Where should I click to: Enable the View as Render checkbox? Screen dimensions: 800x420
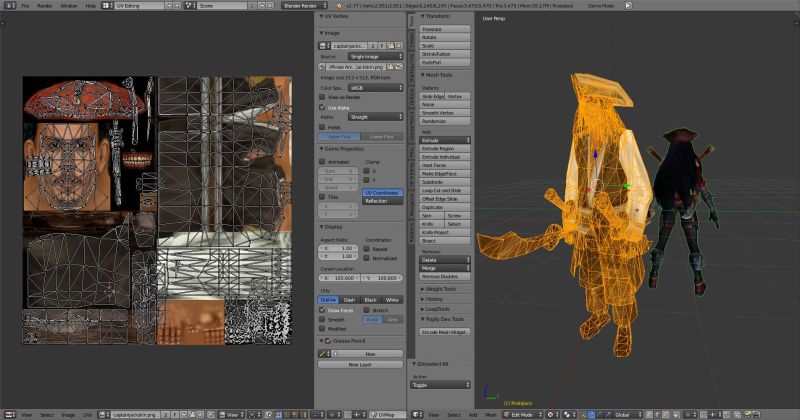(x=322, y=97)
